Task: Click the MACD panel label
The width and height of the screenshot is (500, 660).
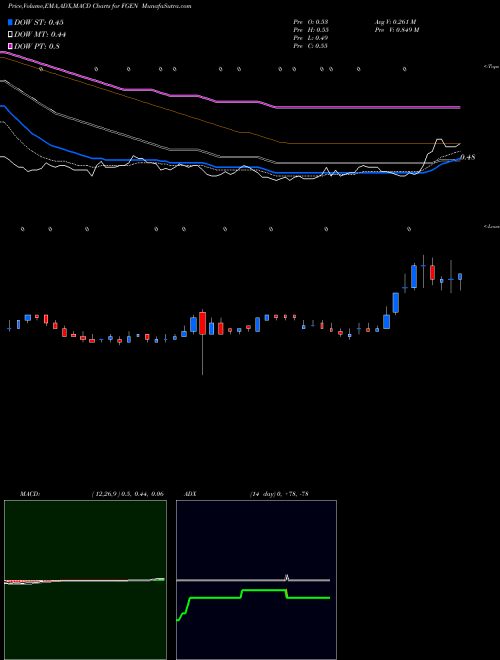Action: [29, 494]
